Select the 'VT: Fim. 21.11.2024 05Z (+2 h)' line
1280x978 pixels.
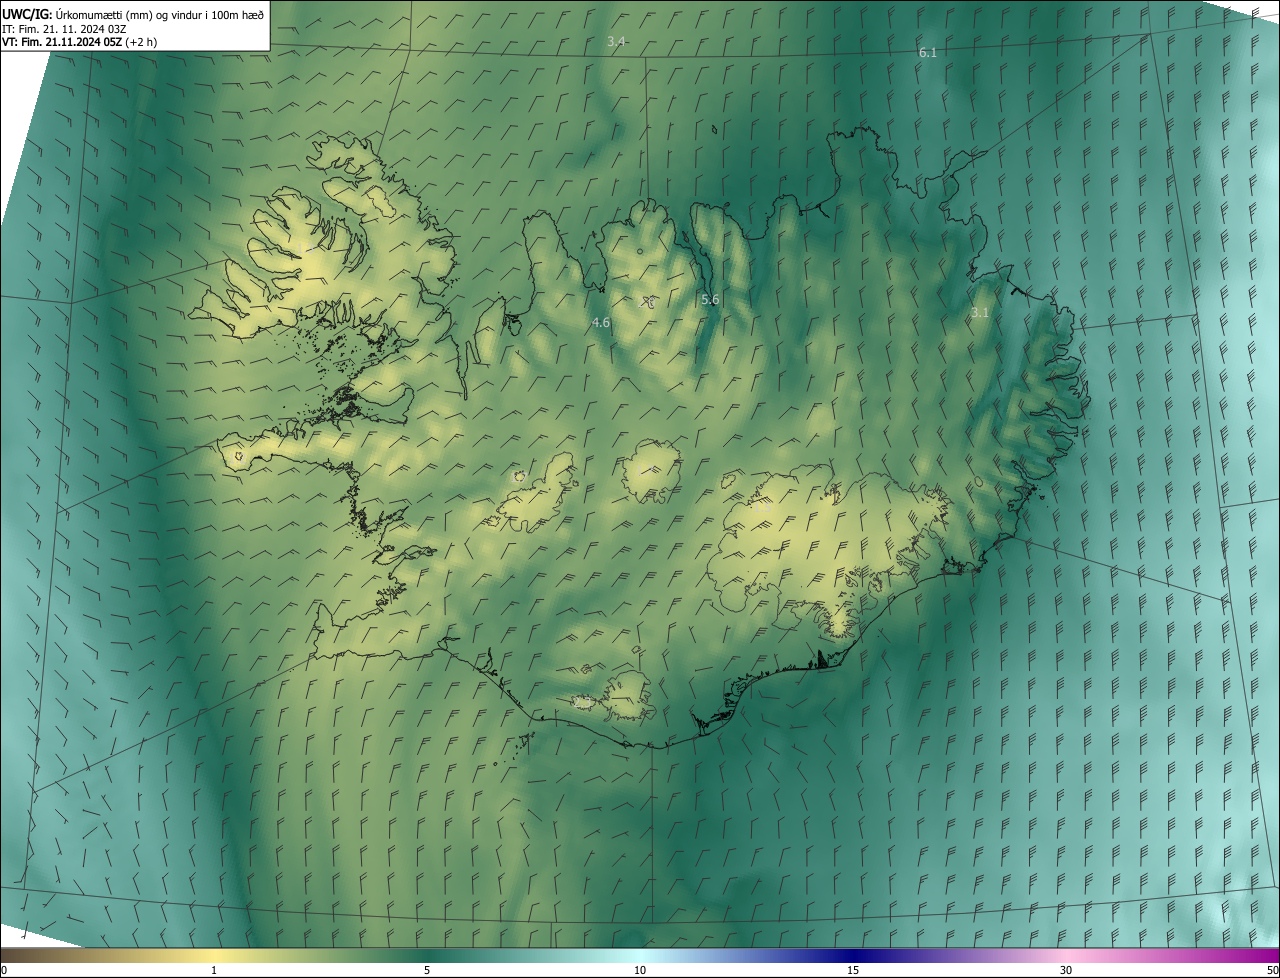pyautogui.click(x=80, y=42)
